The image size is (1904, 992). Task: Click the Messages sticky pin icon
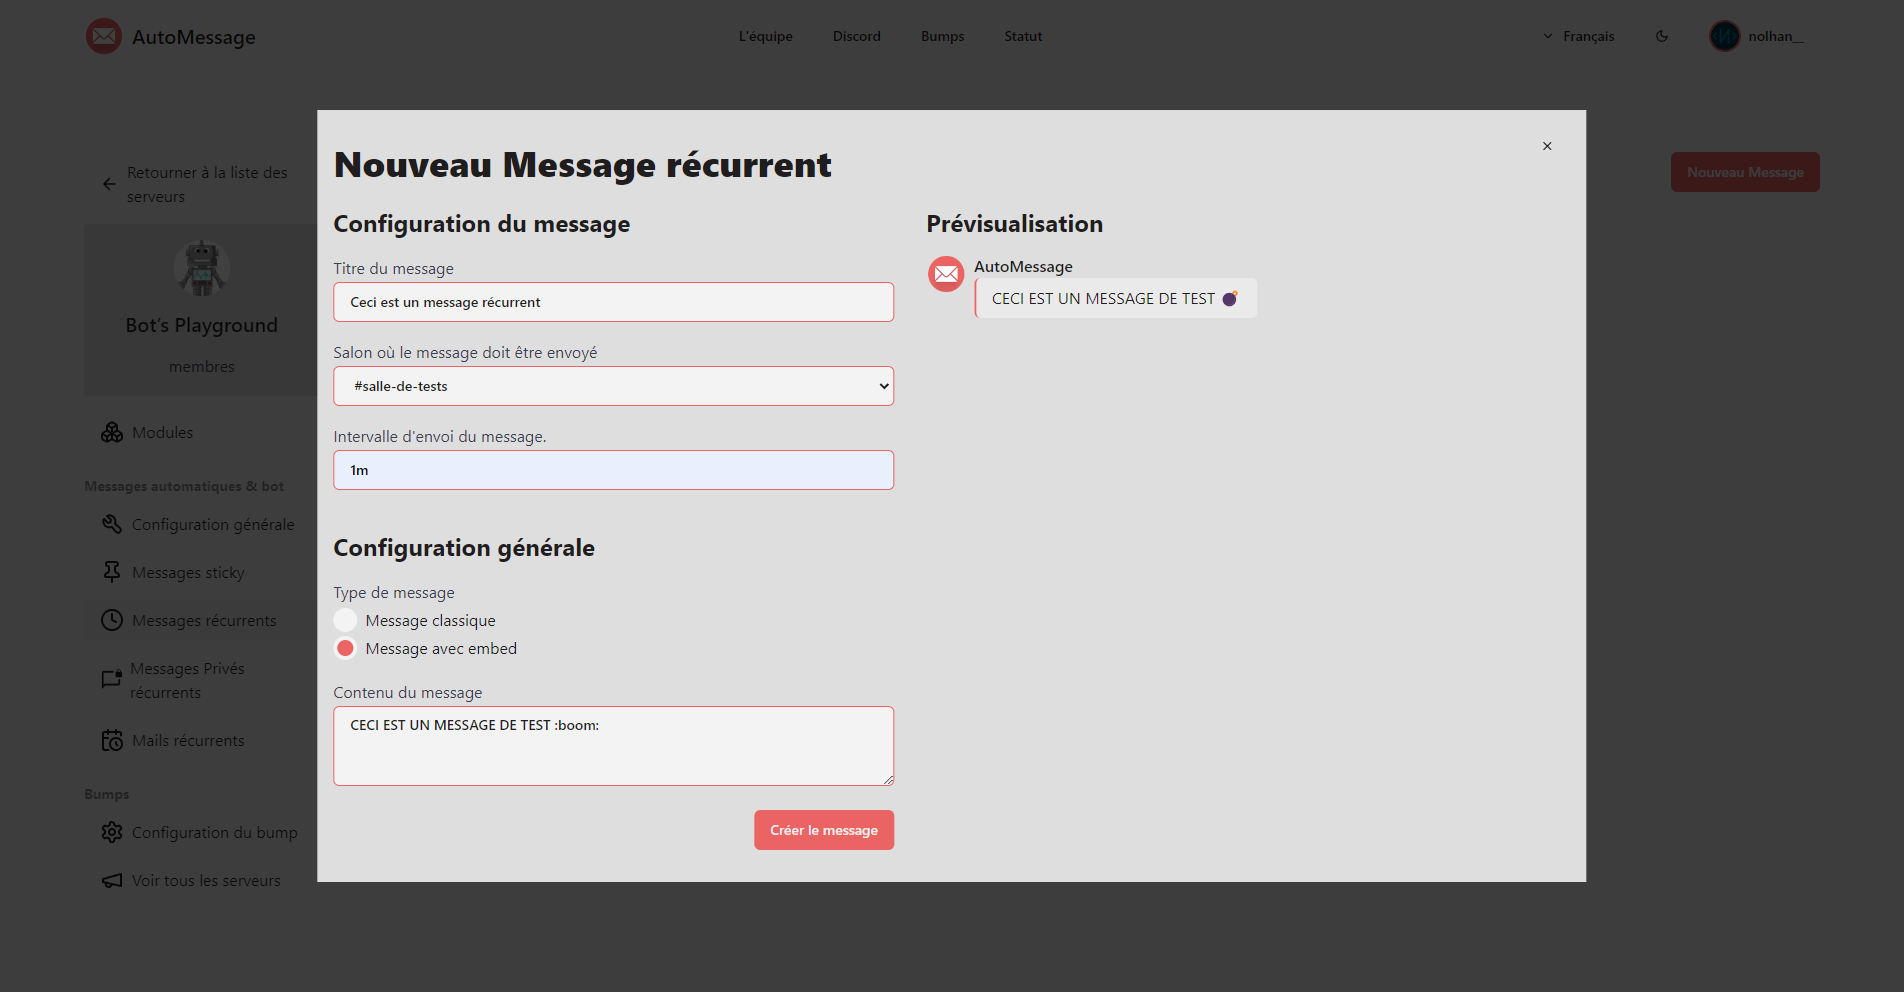coord(112,572)
